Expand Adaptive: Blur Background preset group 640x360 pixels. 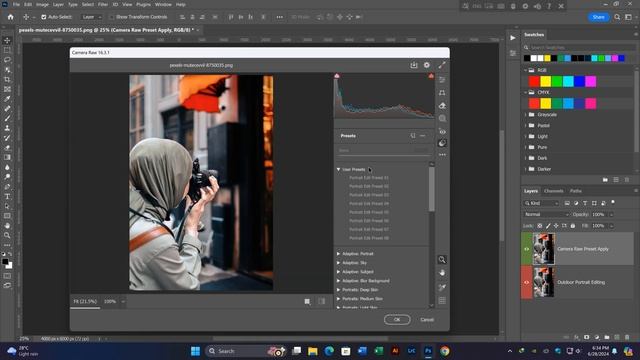338,281
